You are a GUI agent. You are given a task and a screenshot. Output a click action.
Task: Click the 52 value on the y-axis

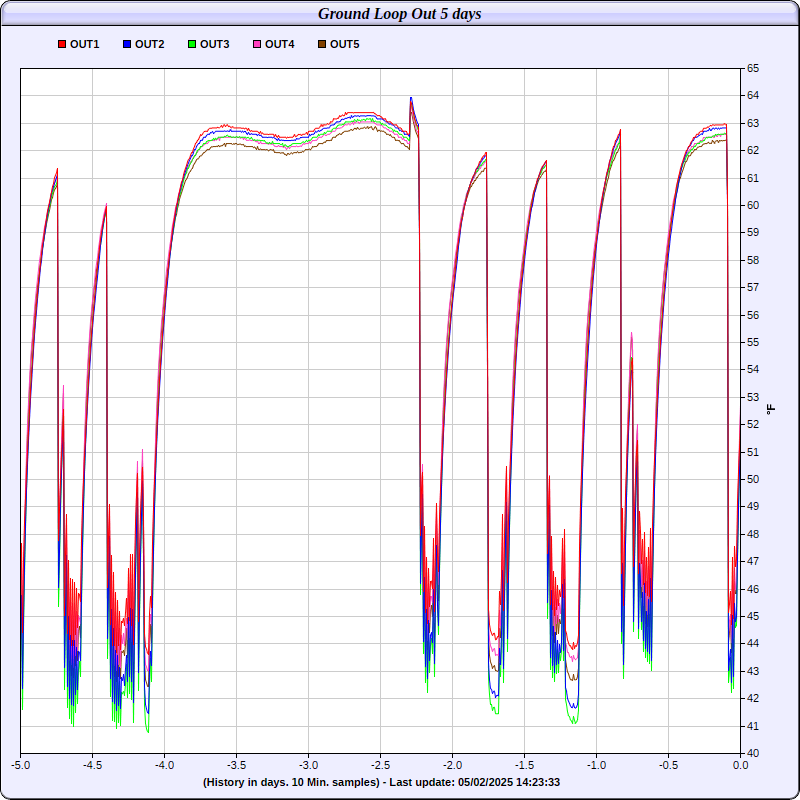[x=753, y=424]
